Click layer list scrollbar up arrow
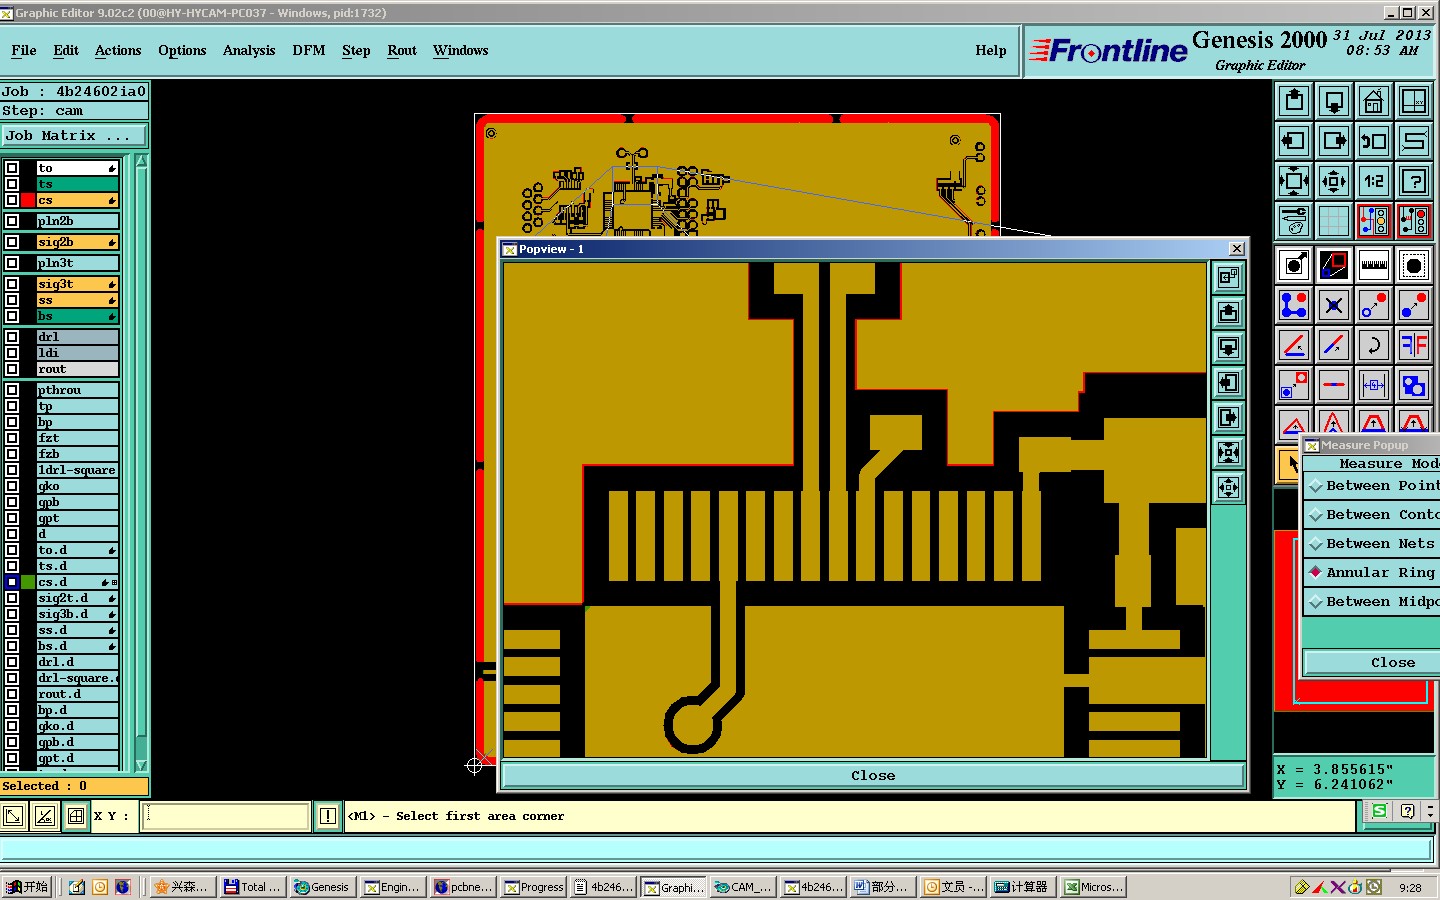The width and height of the screenshot is (1440, 900). [141, 161]
